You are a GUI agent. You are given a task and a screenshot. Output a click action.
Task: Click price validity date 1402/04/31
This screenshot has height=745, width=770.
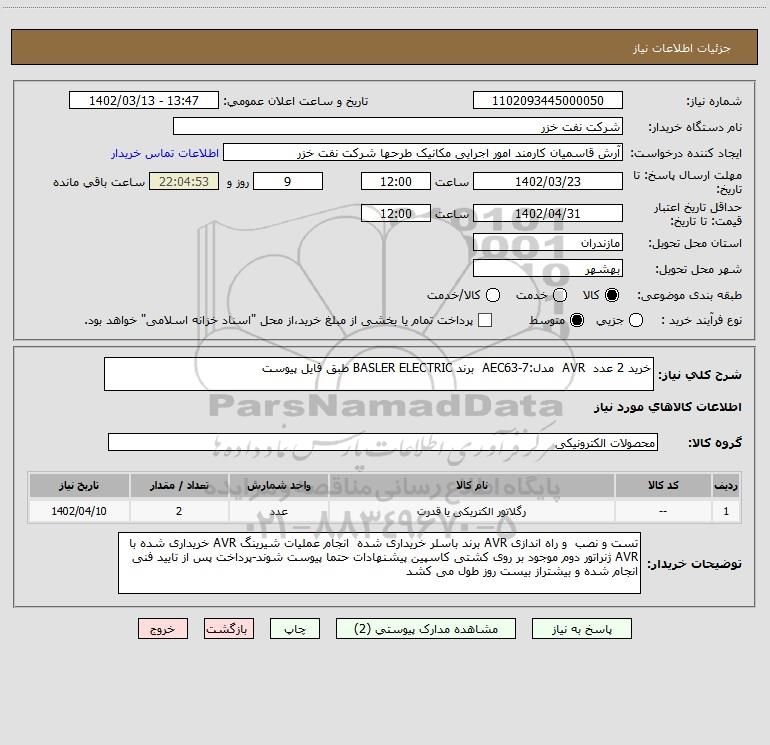(548, 213)
